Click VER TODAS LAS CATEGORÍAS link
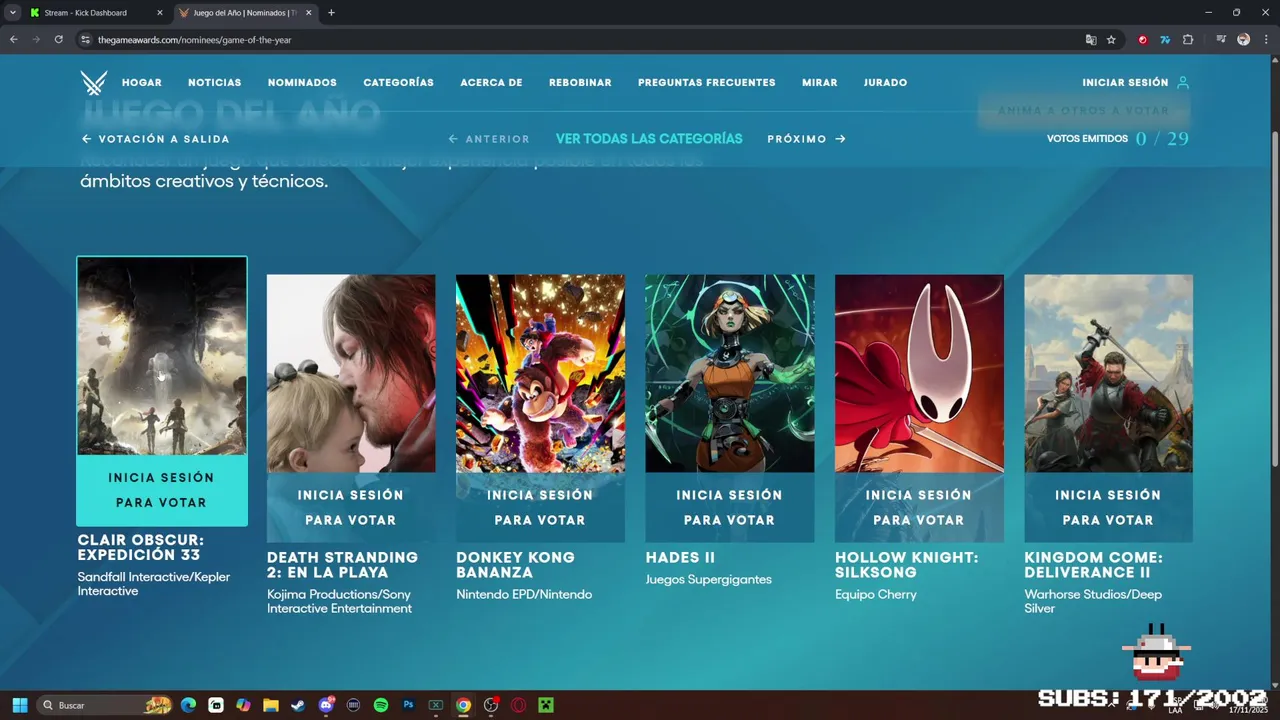1280x720 pixels. click(649, 139)
